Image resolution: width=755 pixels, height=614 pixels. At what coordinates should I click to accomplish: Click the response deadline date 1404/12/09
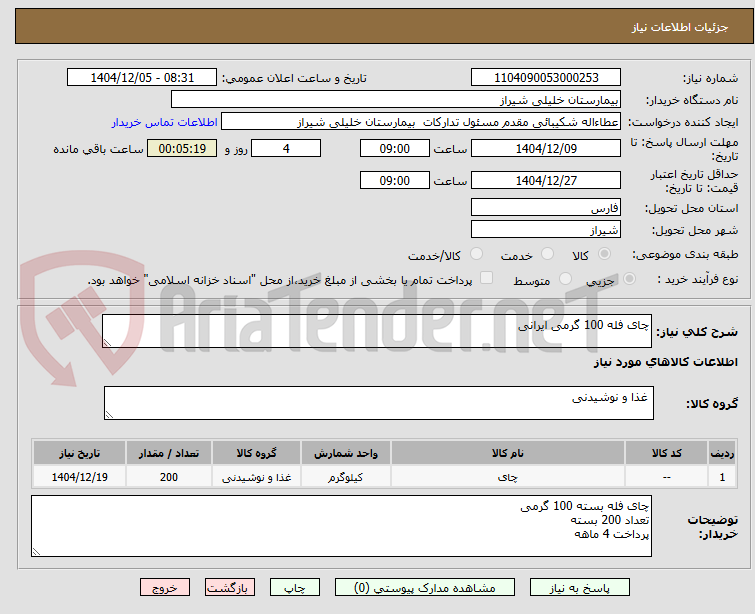tap(546, 148)
